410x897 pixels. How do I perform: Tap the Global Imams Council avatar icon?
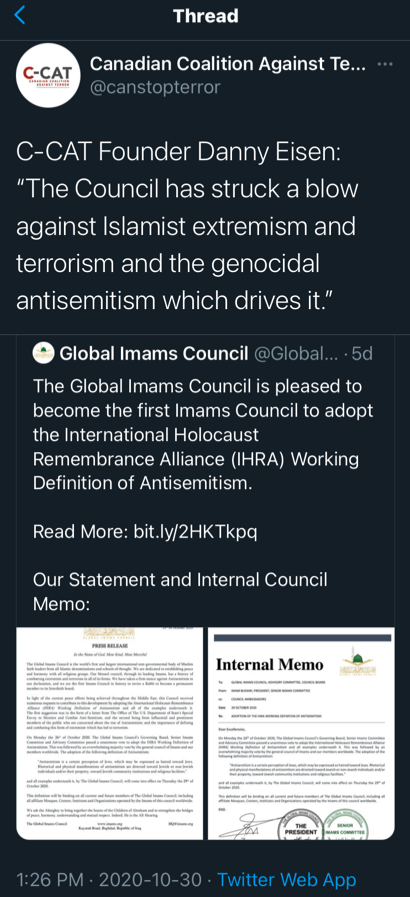[x=43, y=353]
